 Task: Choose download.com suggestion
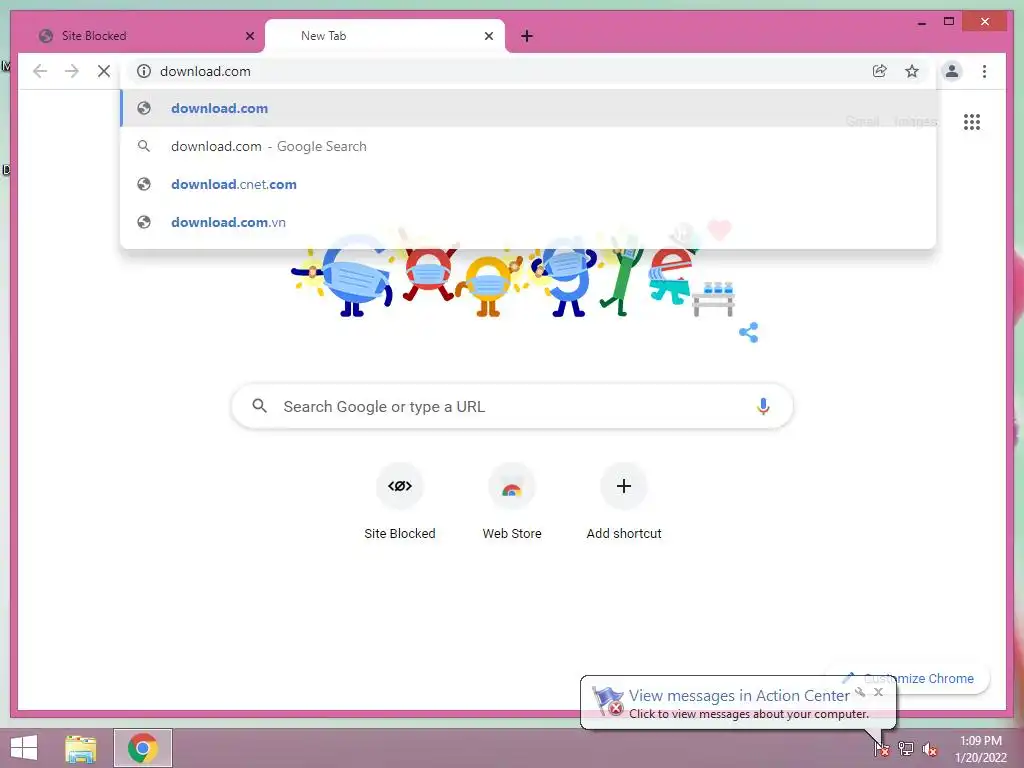[x=528, y=108]
